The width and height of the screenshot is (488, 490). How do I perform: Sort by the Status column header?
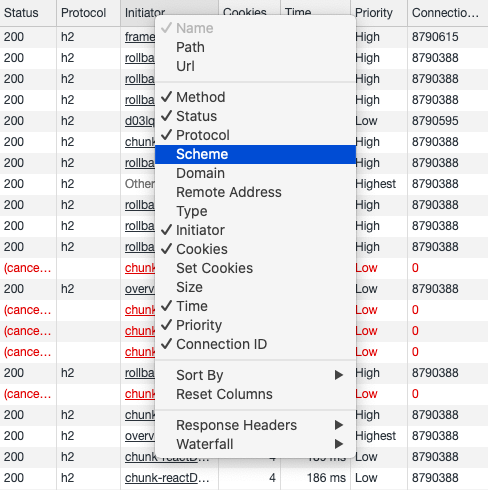point(28,13)
